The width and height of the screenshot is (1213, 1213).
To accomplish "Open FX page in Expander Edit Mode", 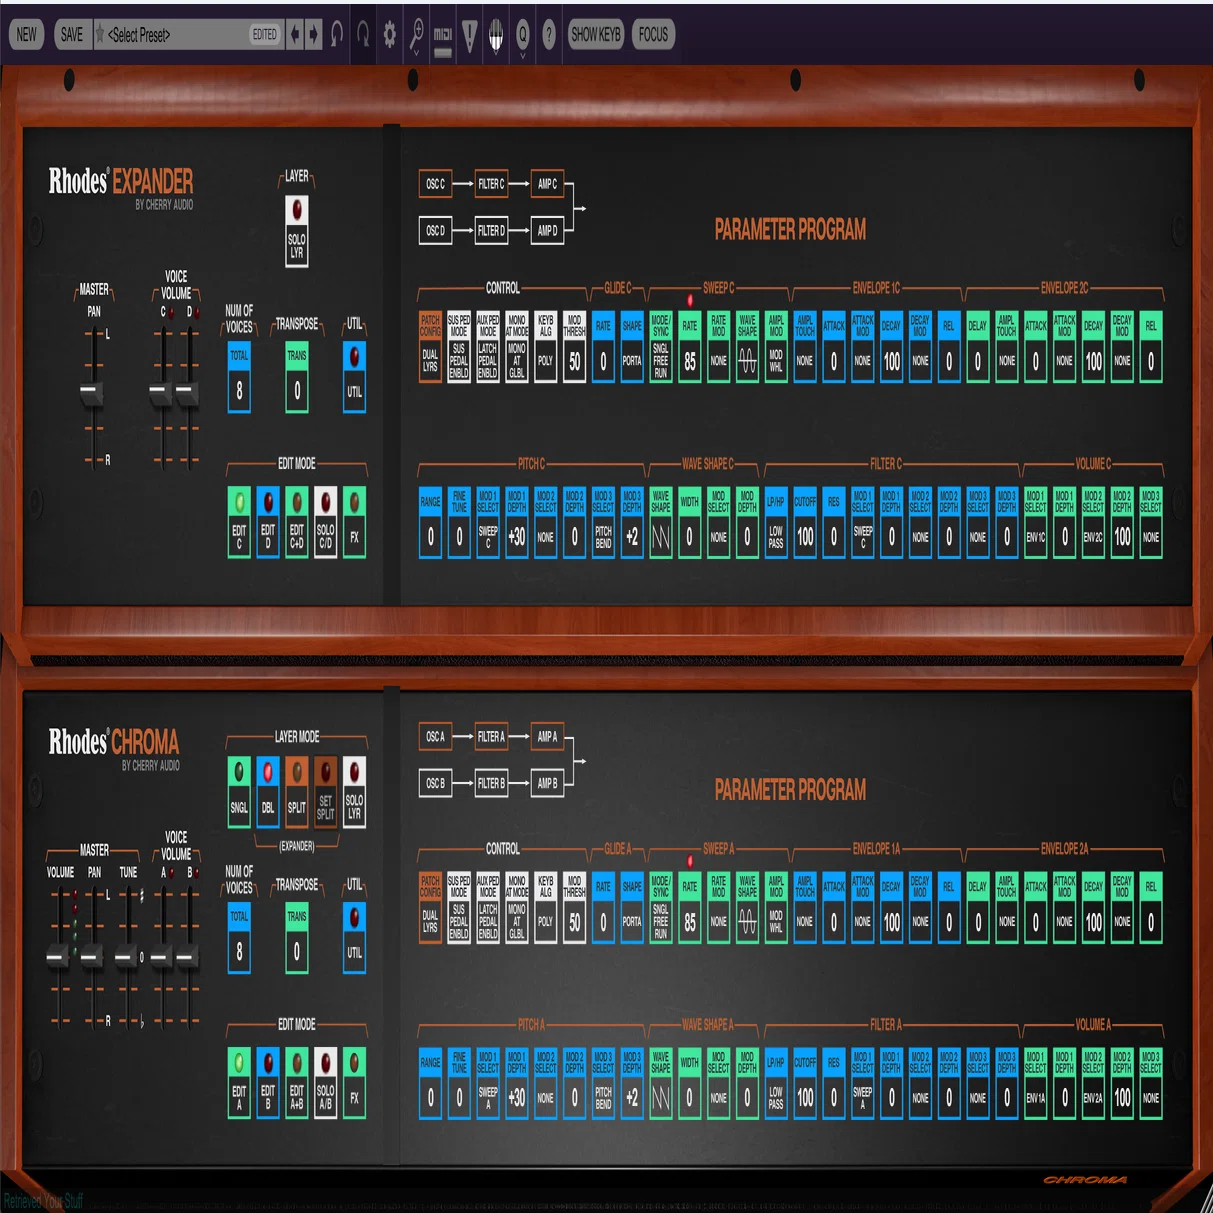I will point(354,521).
